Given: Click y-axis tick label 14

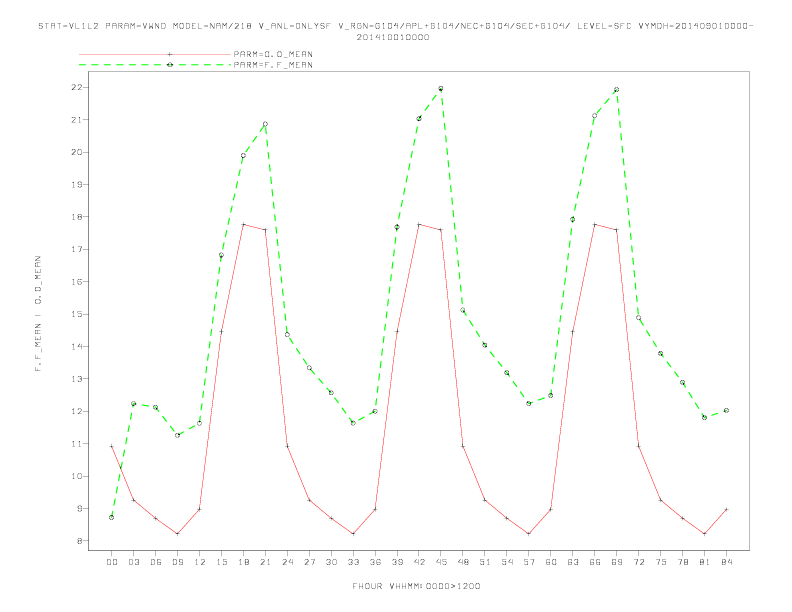Looking at the screenshot, I should pos(77,346).
